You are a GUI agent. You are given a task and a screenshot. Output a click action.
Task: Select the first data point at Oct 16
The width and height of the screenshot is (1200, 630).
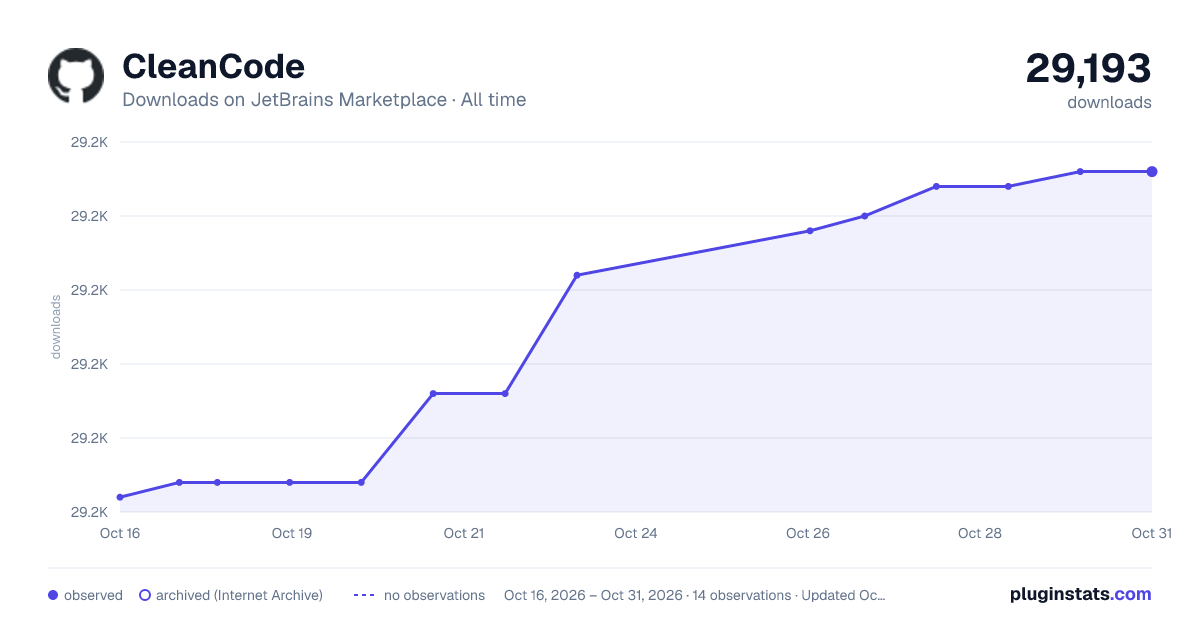point(120,497)
